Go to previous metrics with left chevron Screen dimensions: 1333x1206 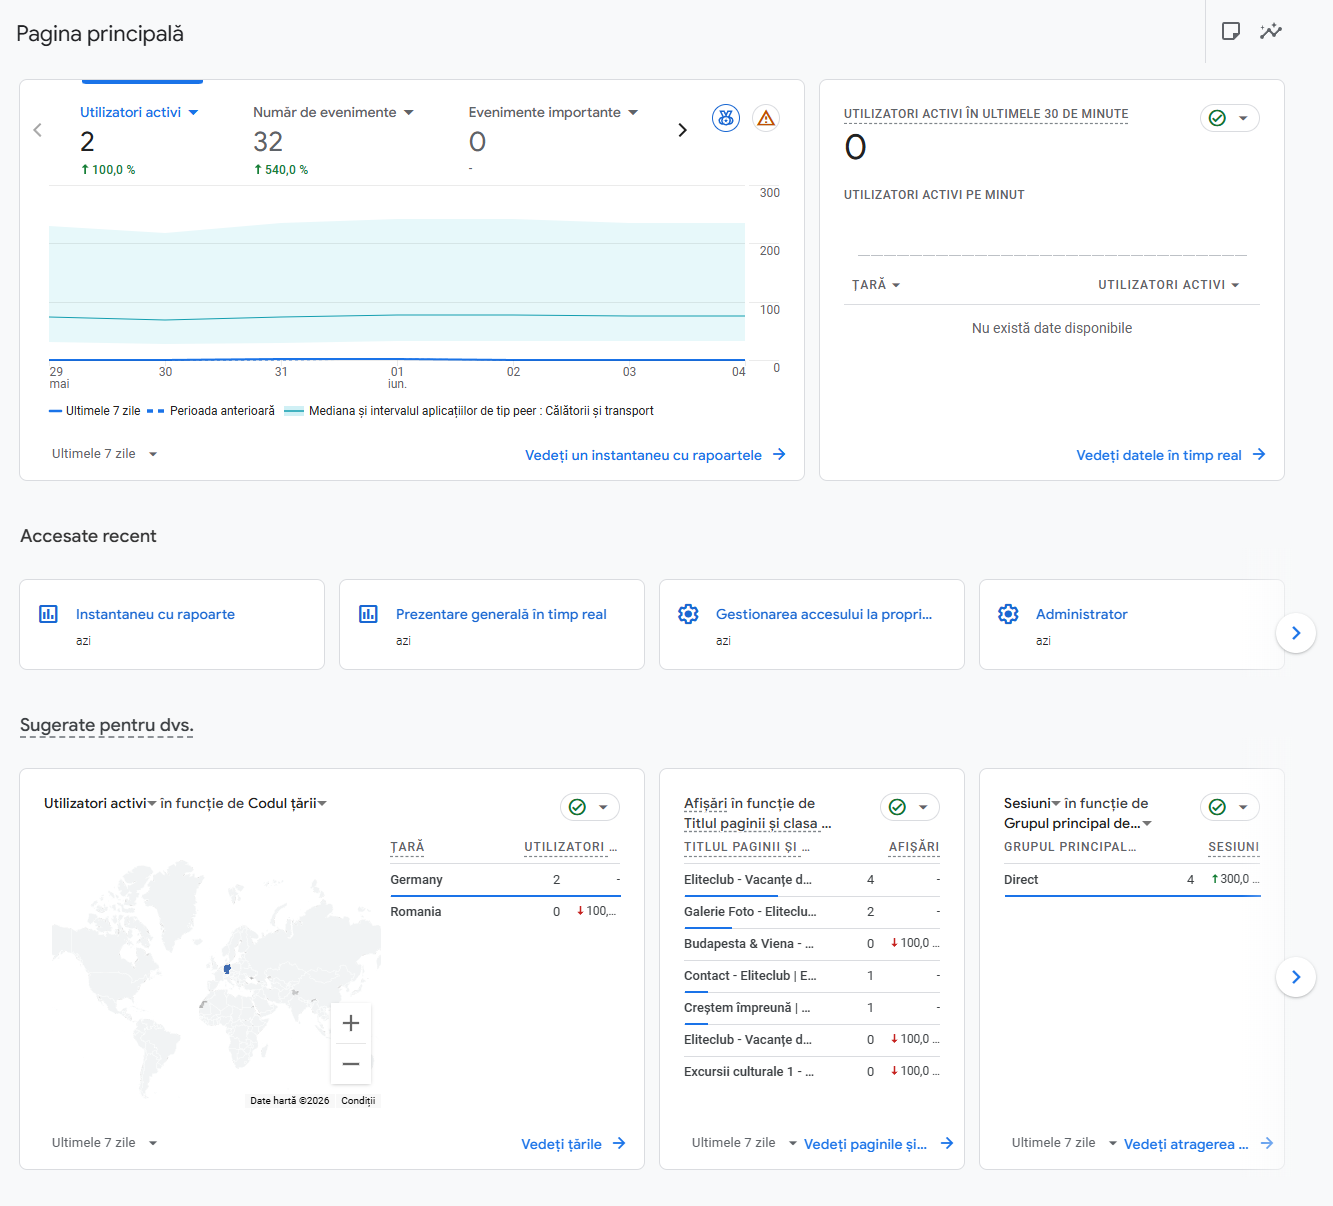[x=38, y=130]
